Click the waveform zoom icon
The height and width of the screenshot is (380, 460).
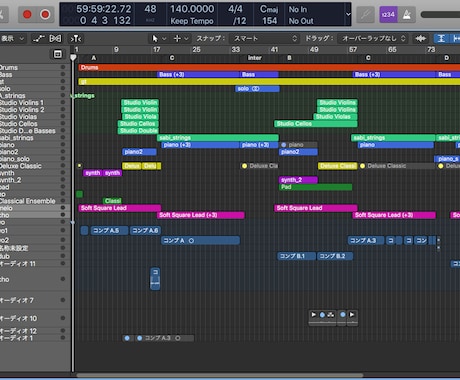click(421, 39)
